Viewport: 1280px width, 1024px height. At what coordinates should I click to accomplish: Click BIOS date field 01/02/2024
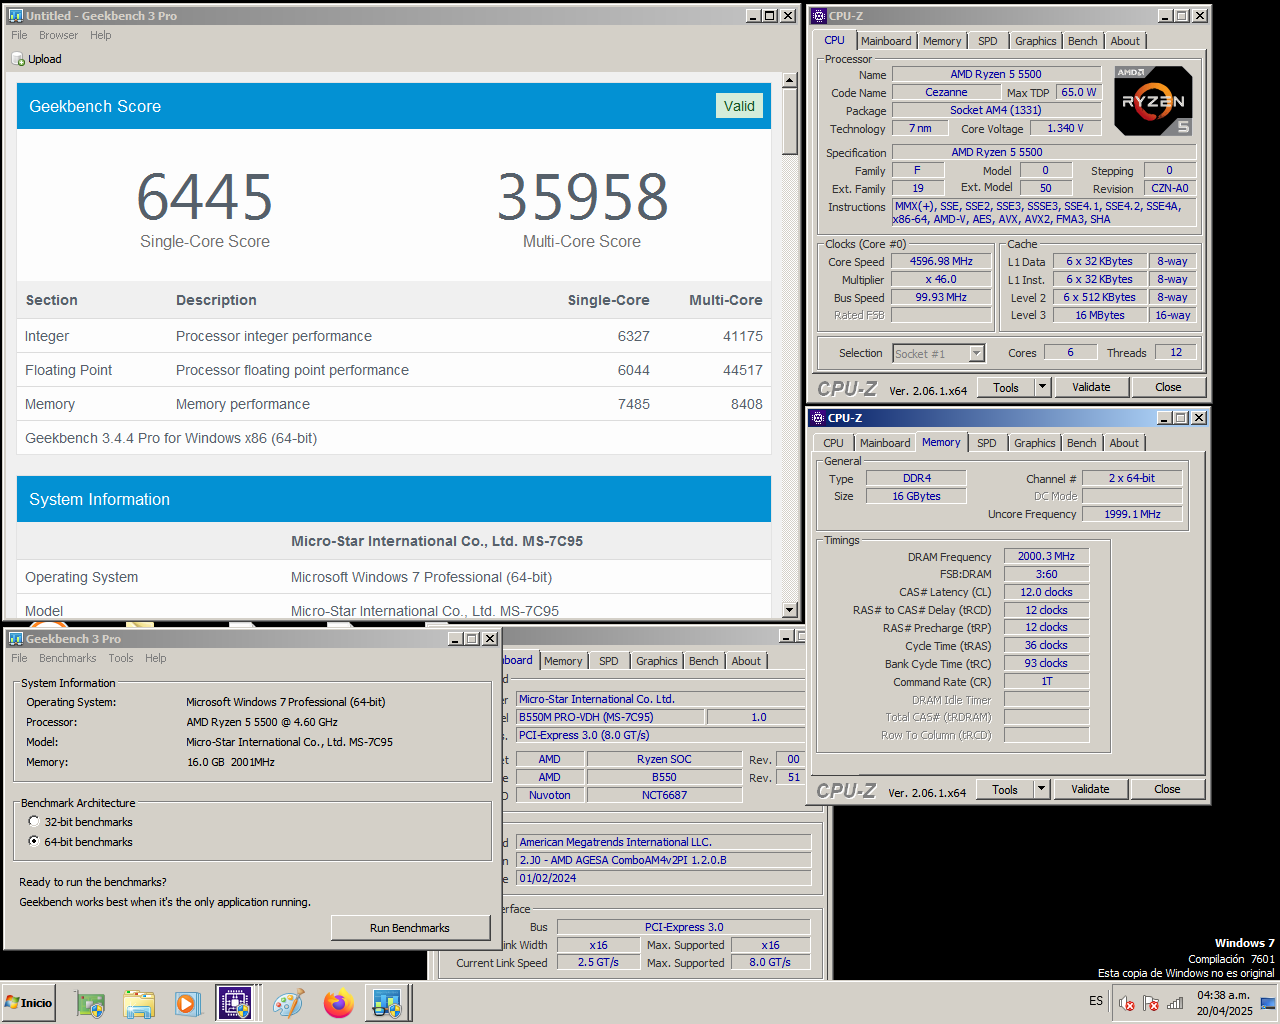pyautogui.click(x=663, y=878)
